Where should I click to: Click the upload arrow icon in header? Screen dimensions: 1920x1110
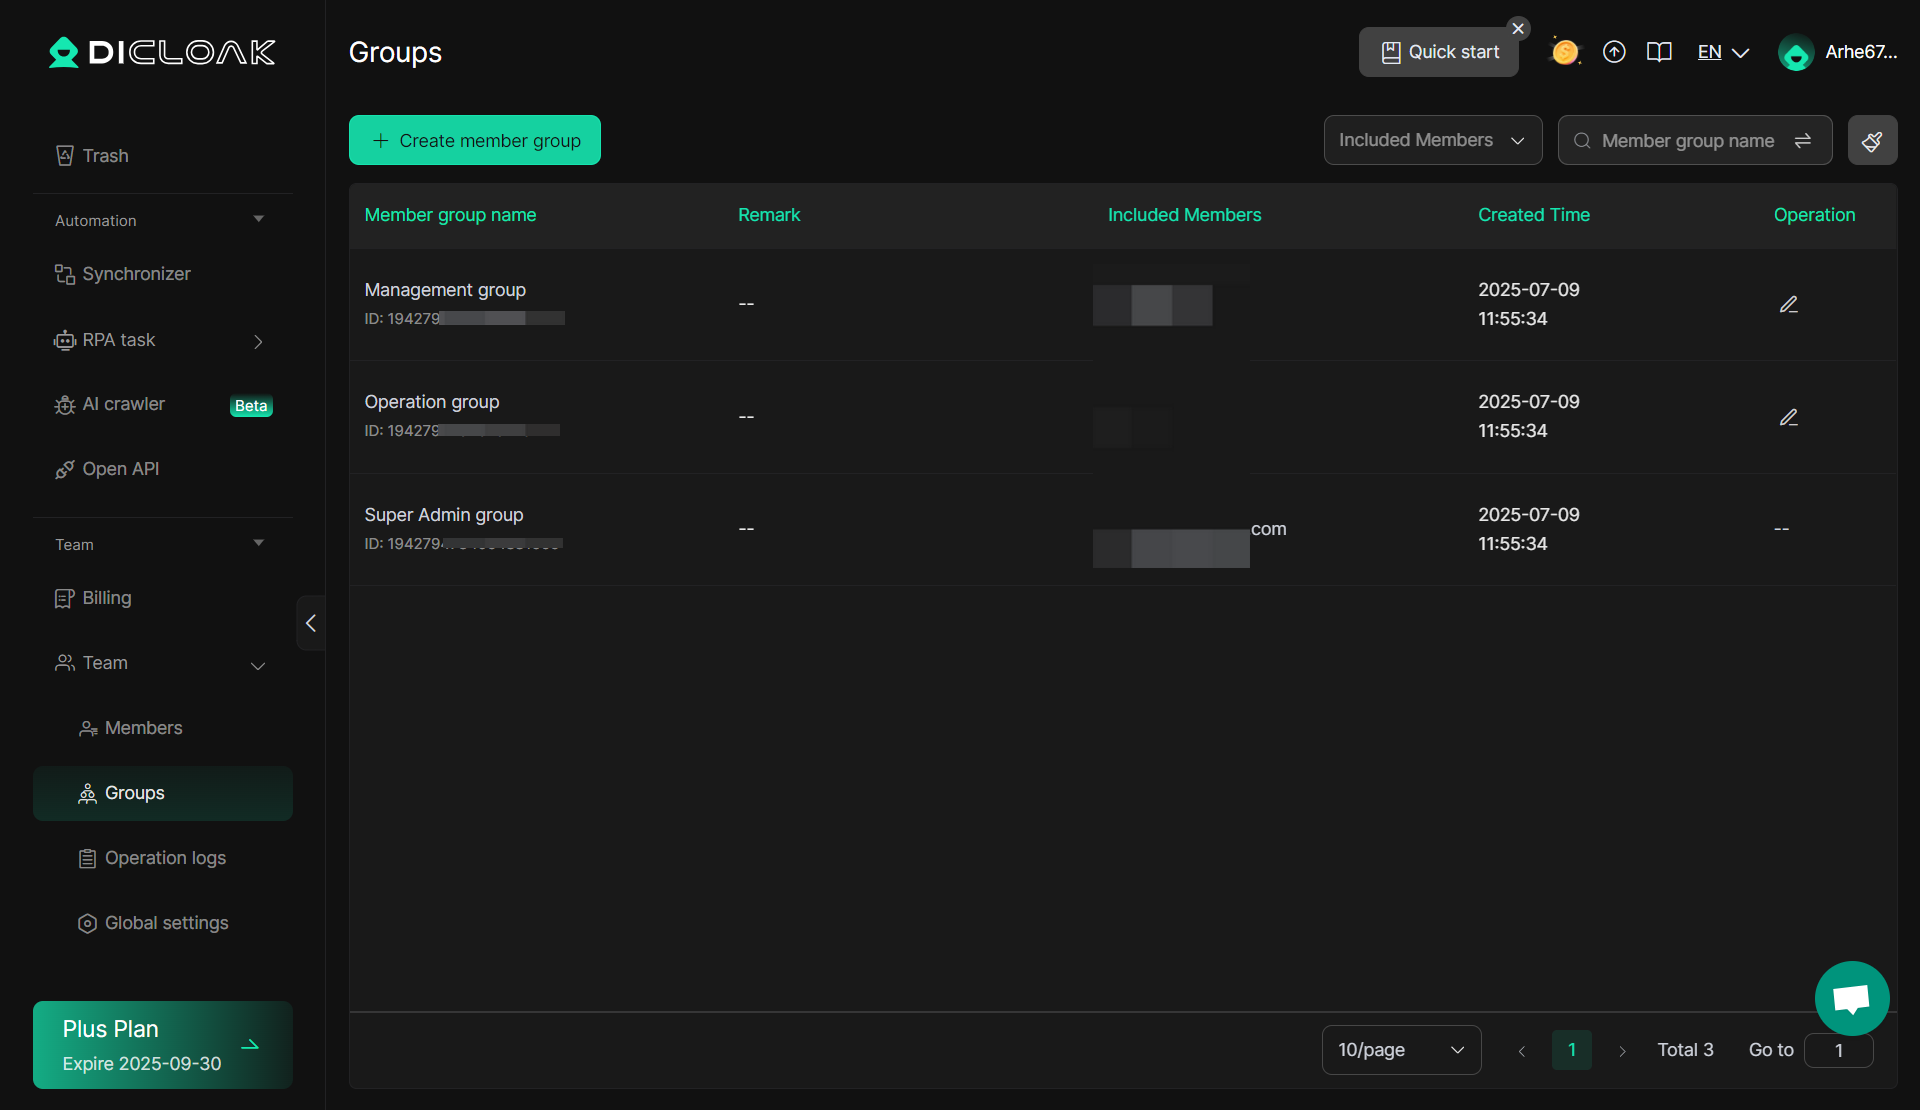tap(1613, 52)
